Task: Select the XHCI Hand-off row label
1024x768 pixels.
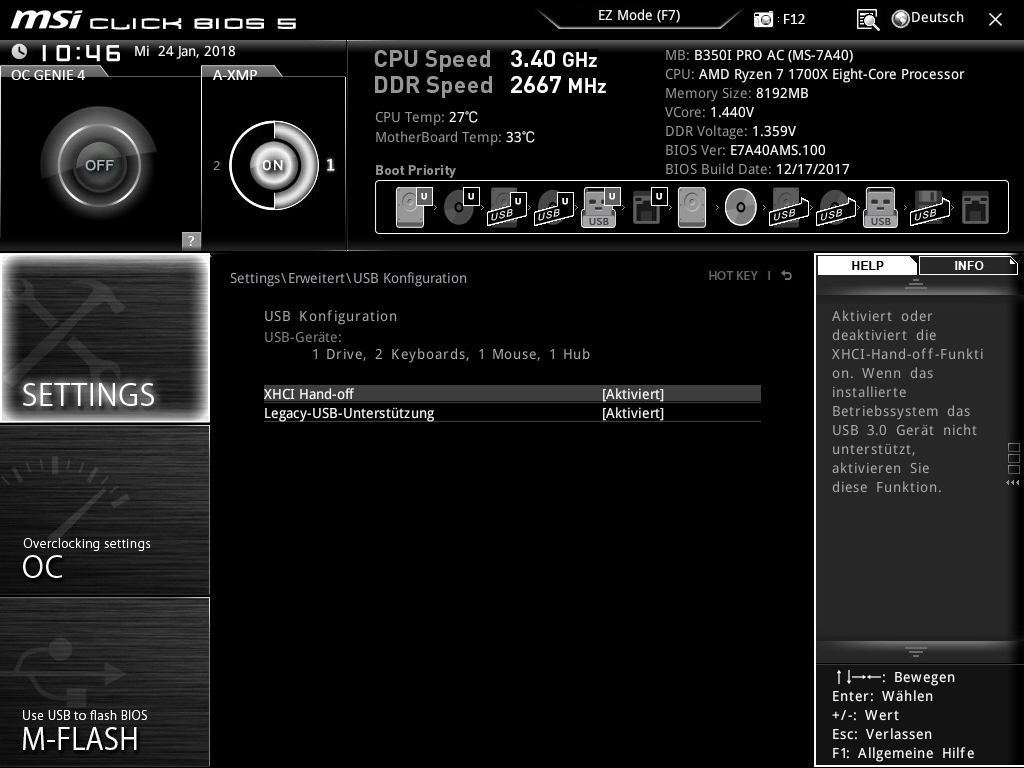Action: 309,394
